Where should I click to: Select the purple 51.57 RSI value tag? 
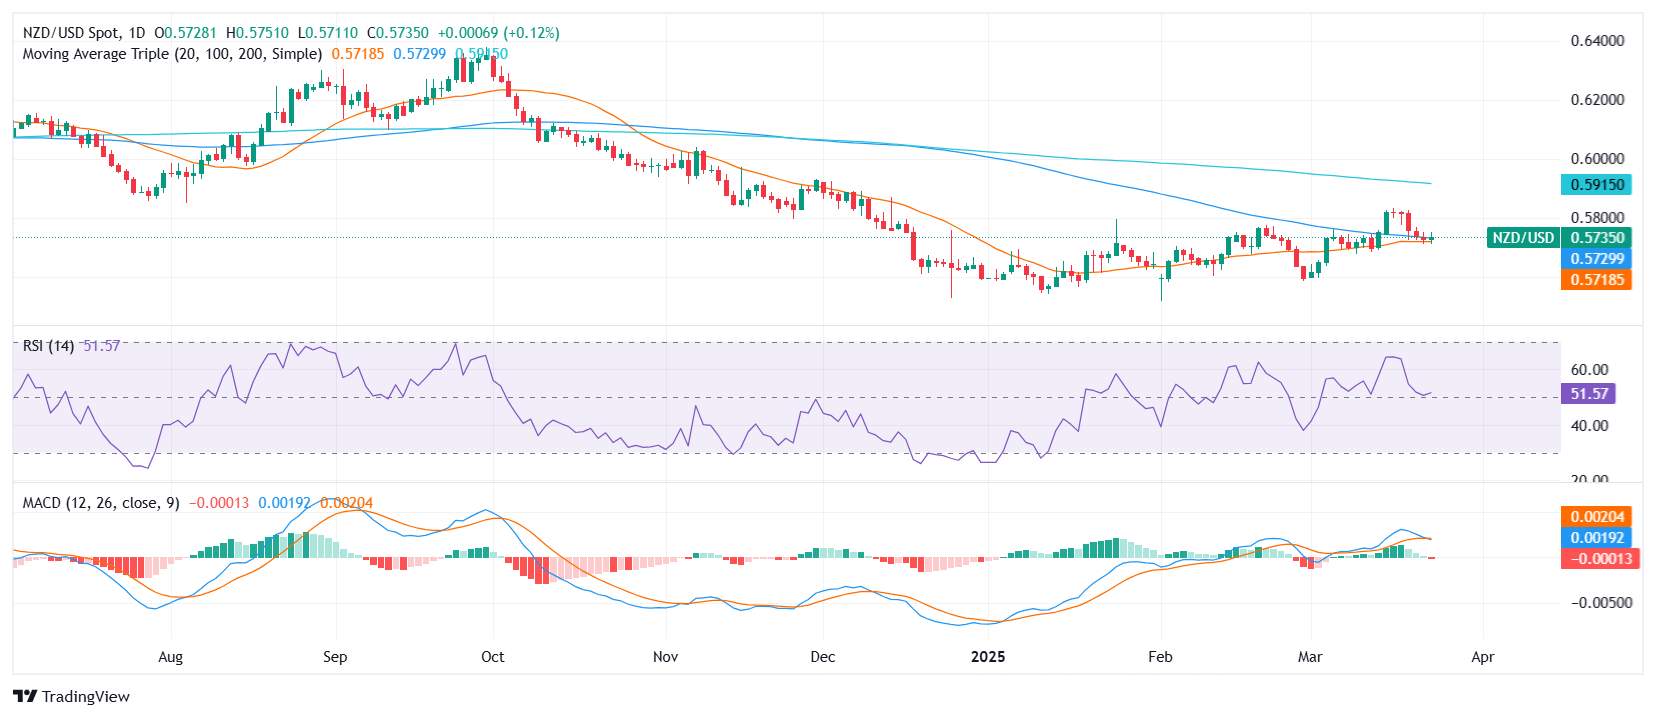tap(1588, 394)
